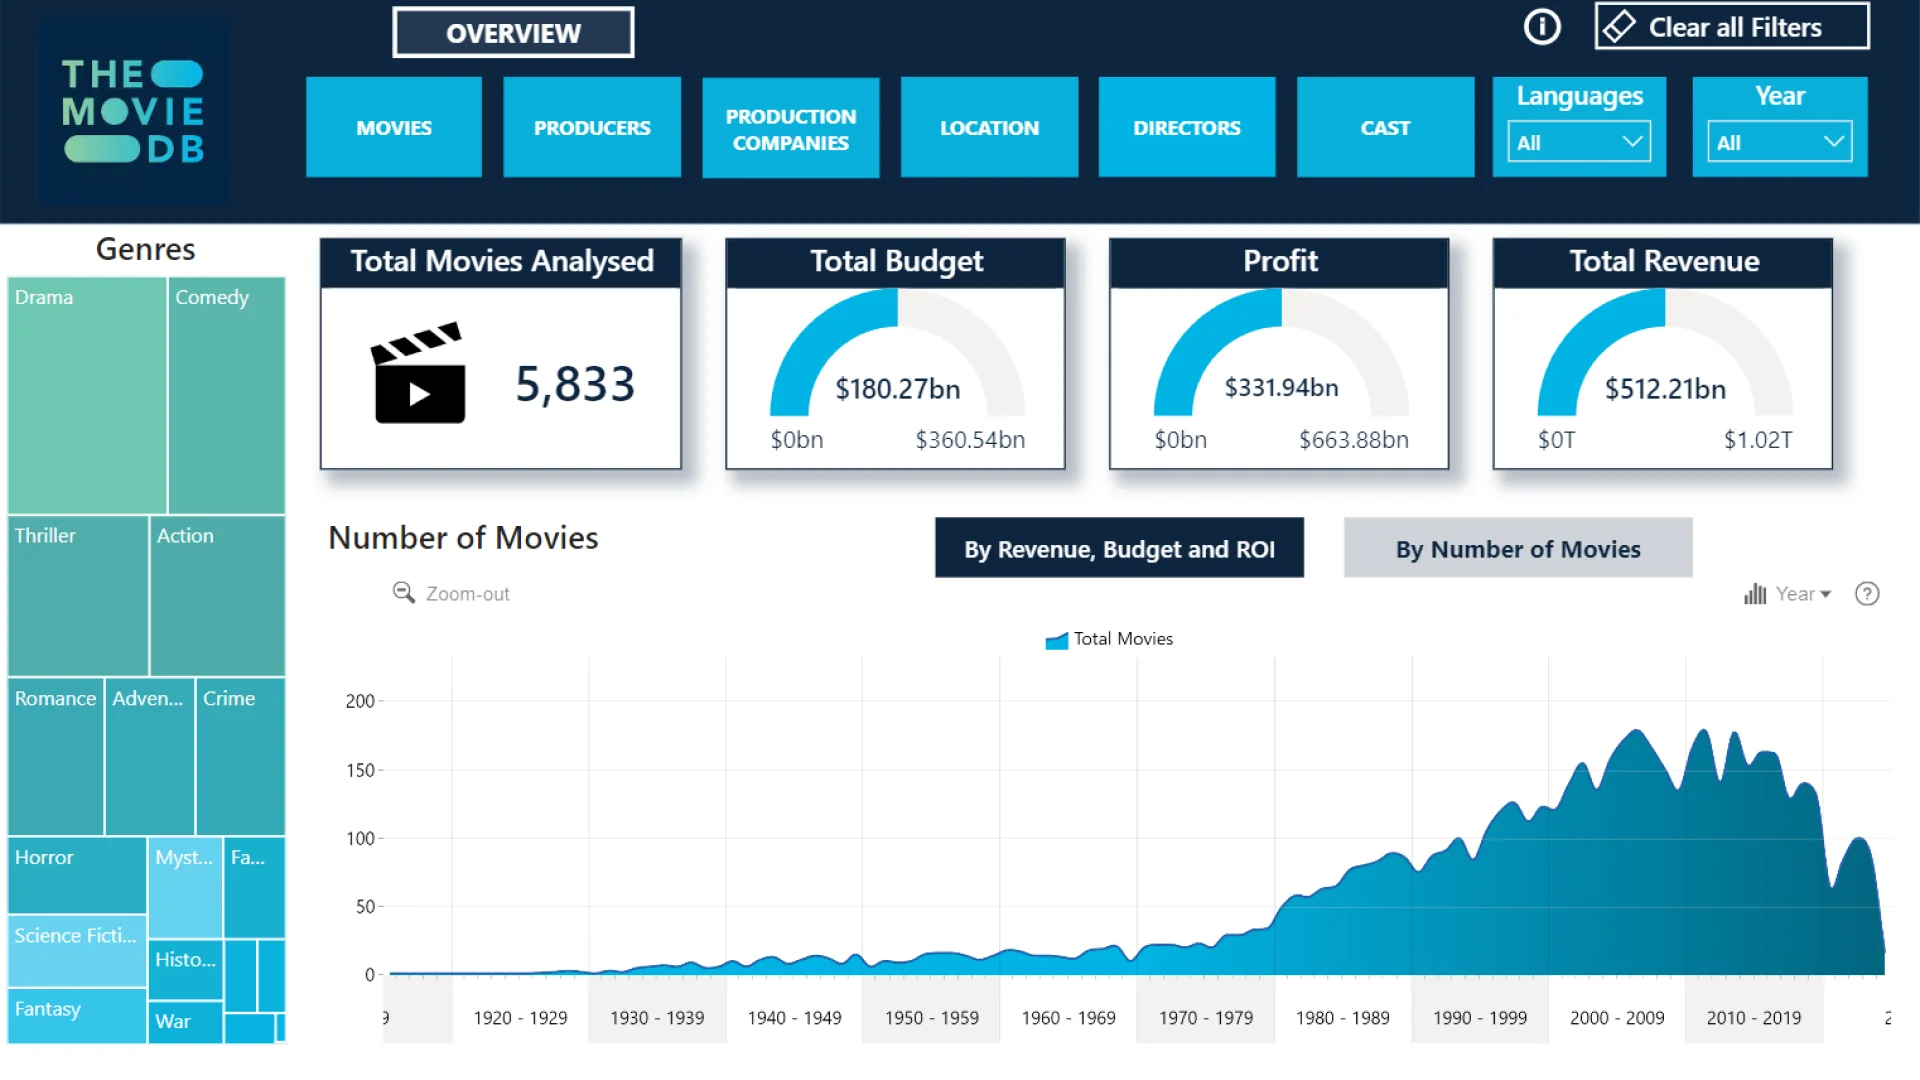Viewport: 1920px width, 1080px height.
Task: Click the info circle icon
Action: (1542, 27)
